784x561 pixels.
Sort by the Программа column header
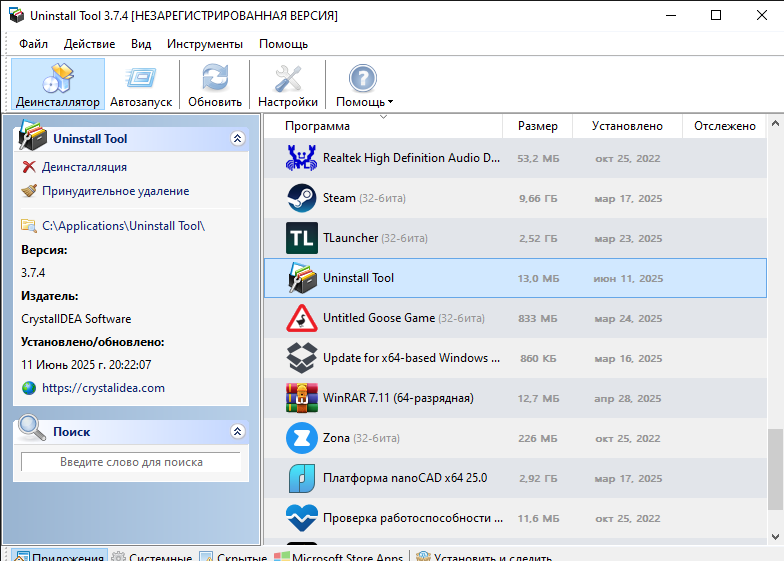point(382,126)
